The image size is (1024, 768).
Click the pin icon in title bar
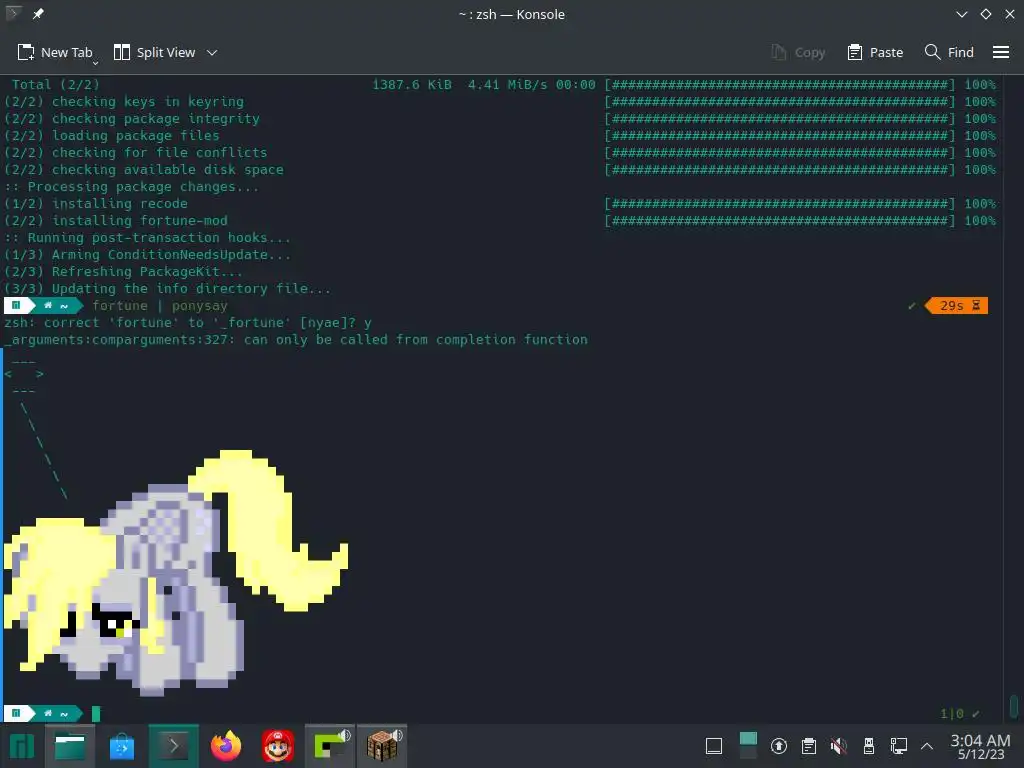tap(38, 14)
